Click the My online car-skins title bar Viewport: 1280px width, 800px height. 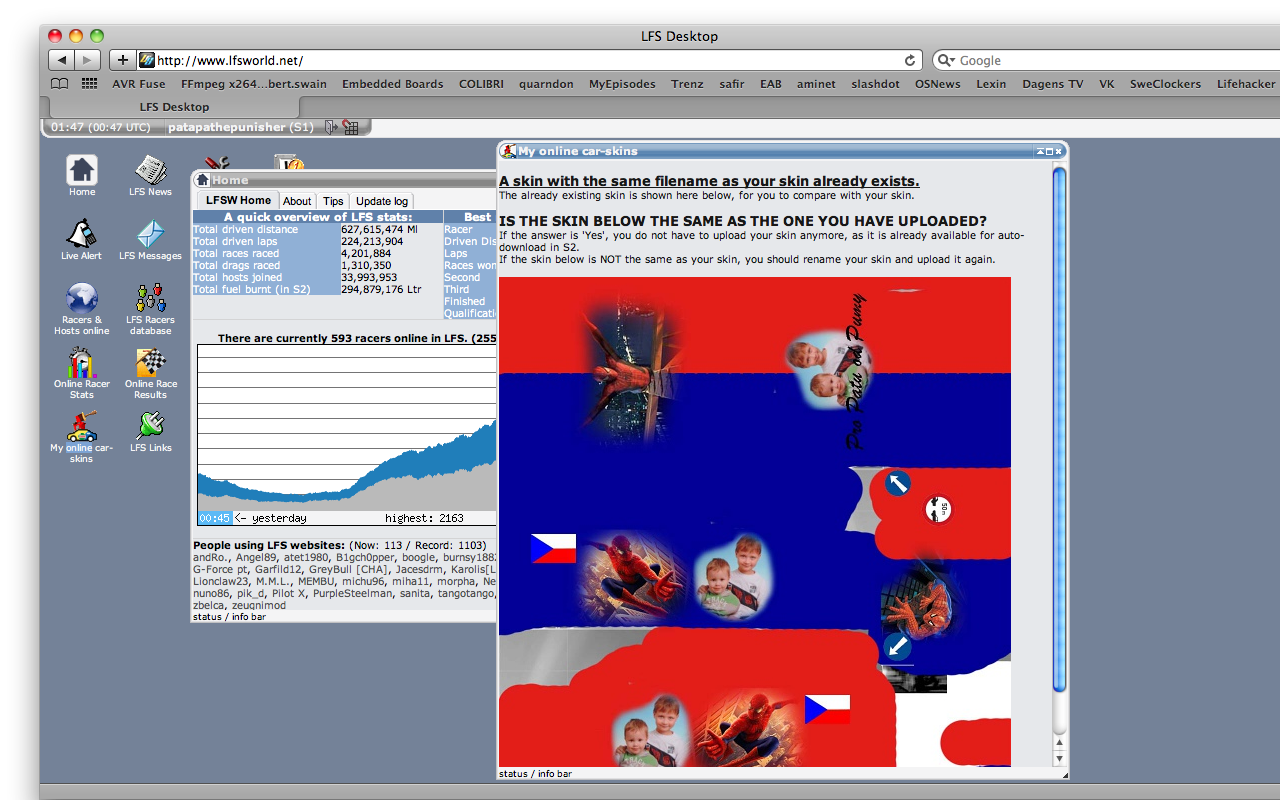(x=783, y=151)
